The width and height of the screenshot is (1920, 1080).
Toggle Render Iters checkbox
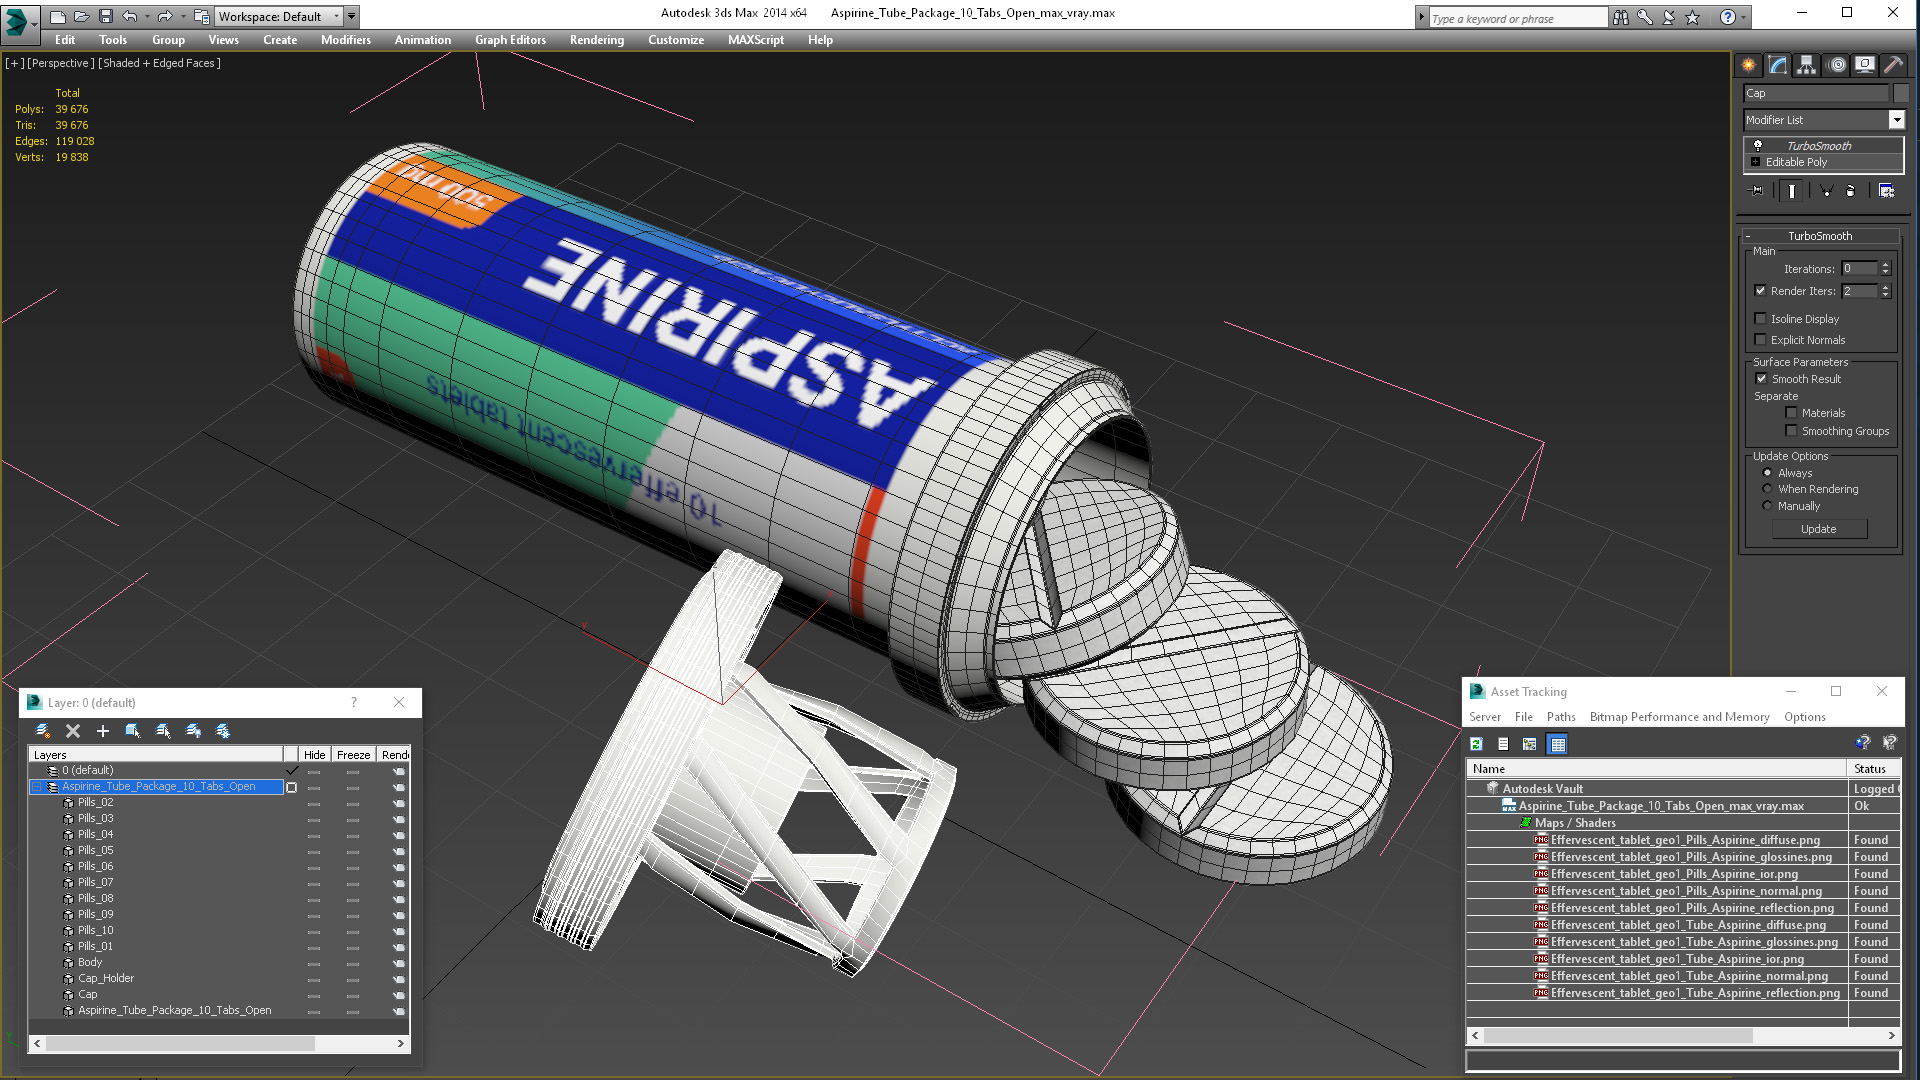tap(1760, 291)
